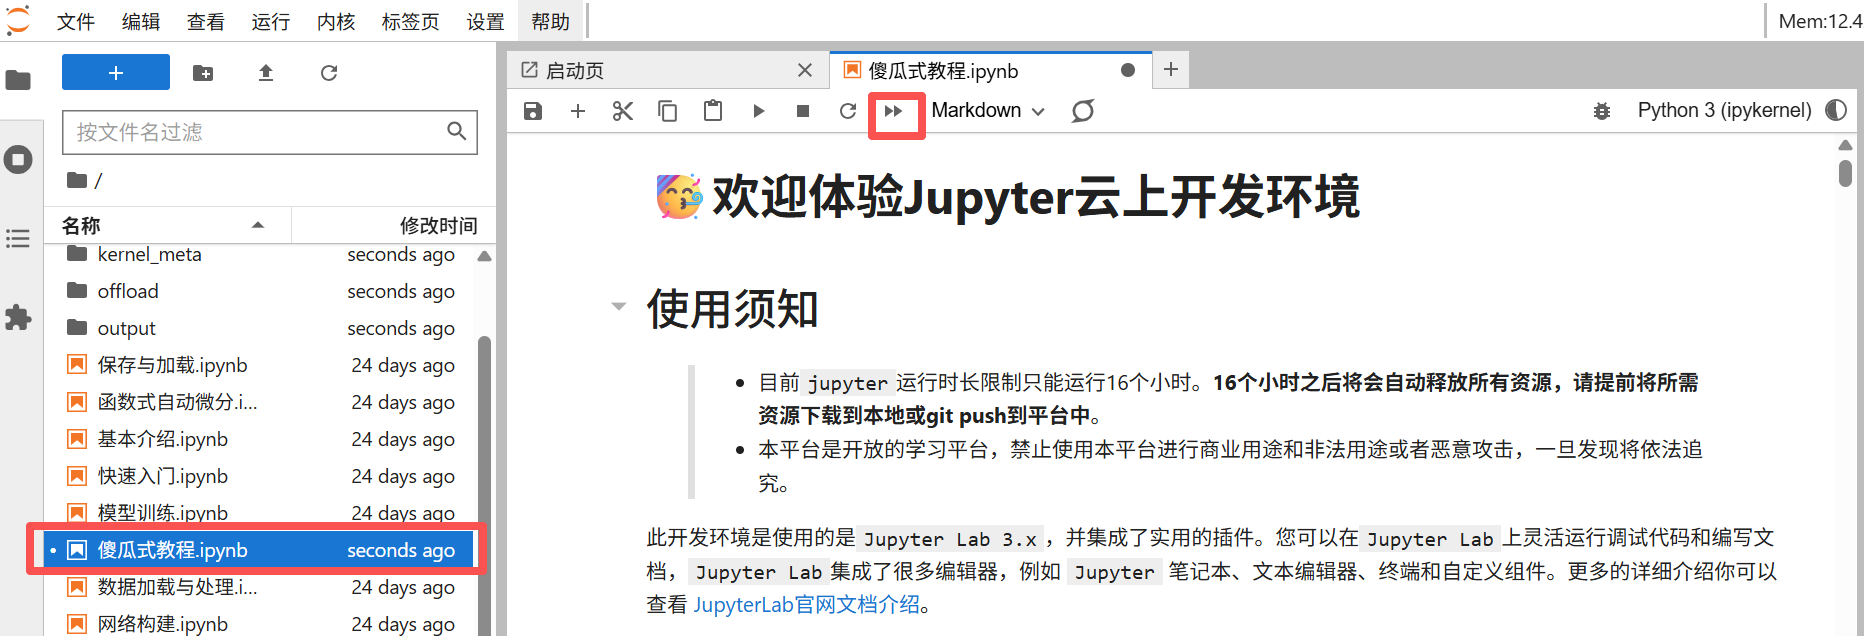Close the 启动页 tab
This screenshot has width=1864, height=636.
[805, 70]
